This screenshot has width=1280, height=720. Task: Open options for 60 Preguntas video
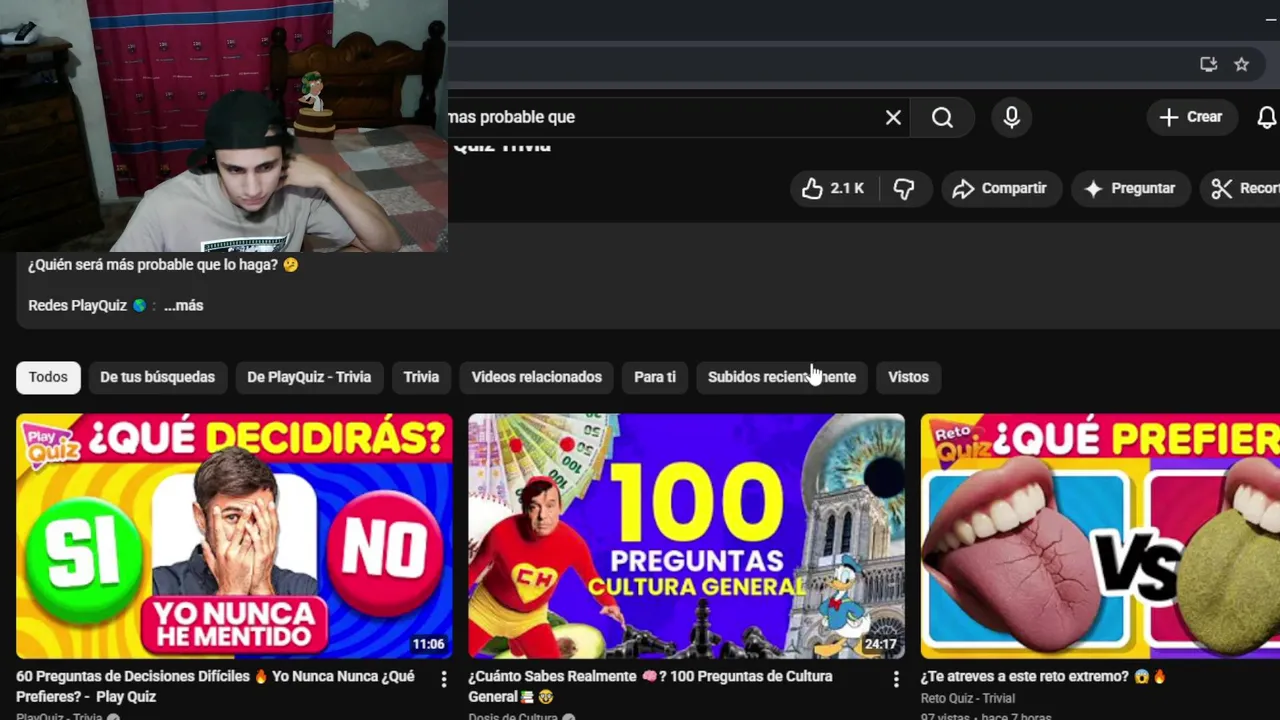[444, 679]
